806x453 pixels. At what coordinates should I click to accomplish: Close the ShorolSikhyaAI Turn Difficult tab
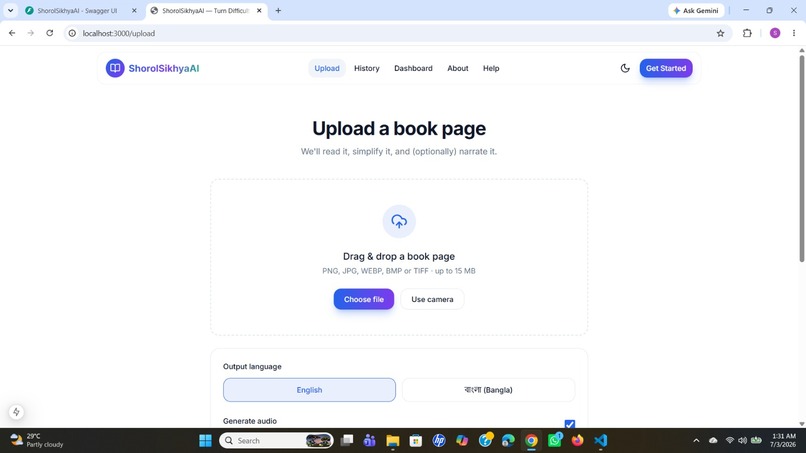pyautogui.click(x=259, y=10)
